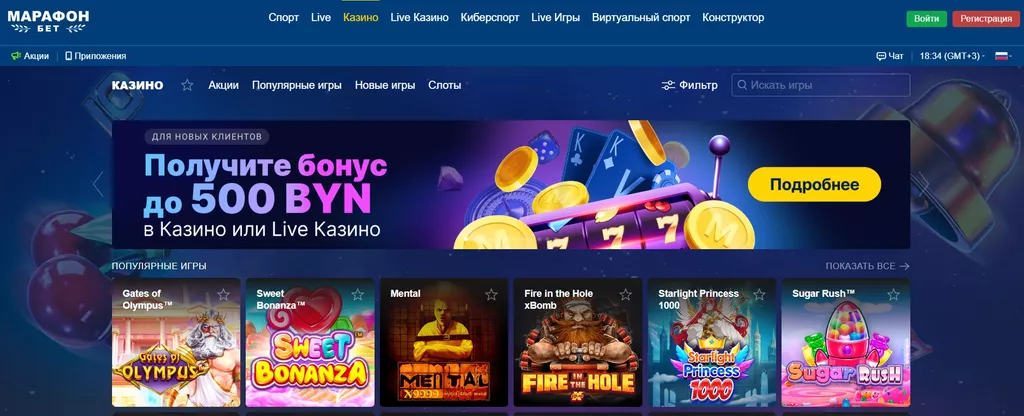The width and height of the screenshot is (1024, 416).
Task: Toggle favorite star on Sugar Rush
Action: [893, 295]
